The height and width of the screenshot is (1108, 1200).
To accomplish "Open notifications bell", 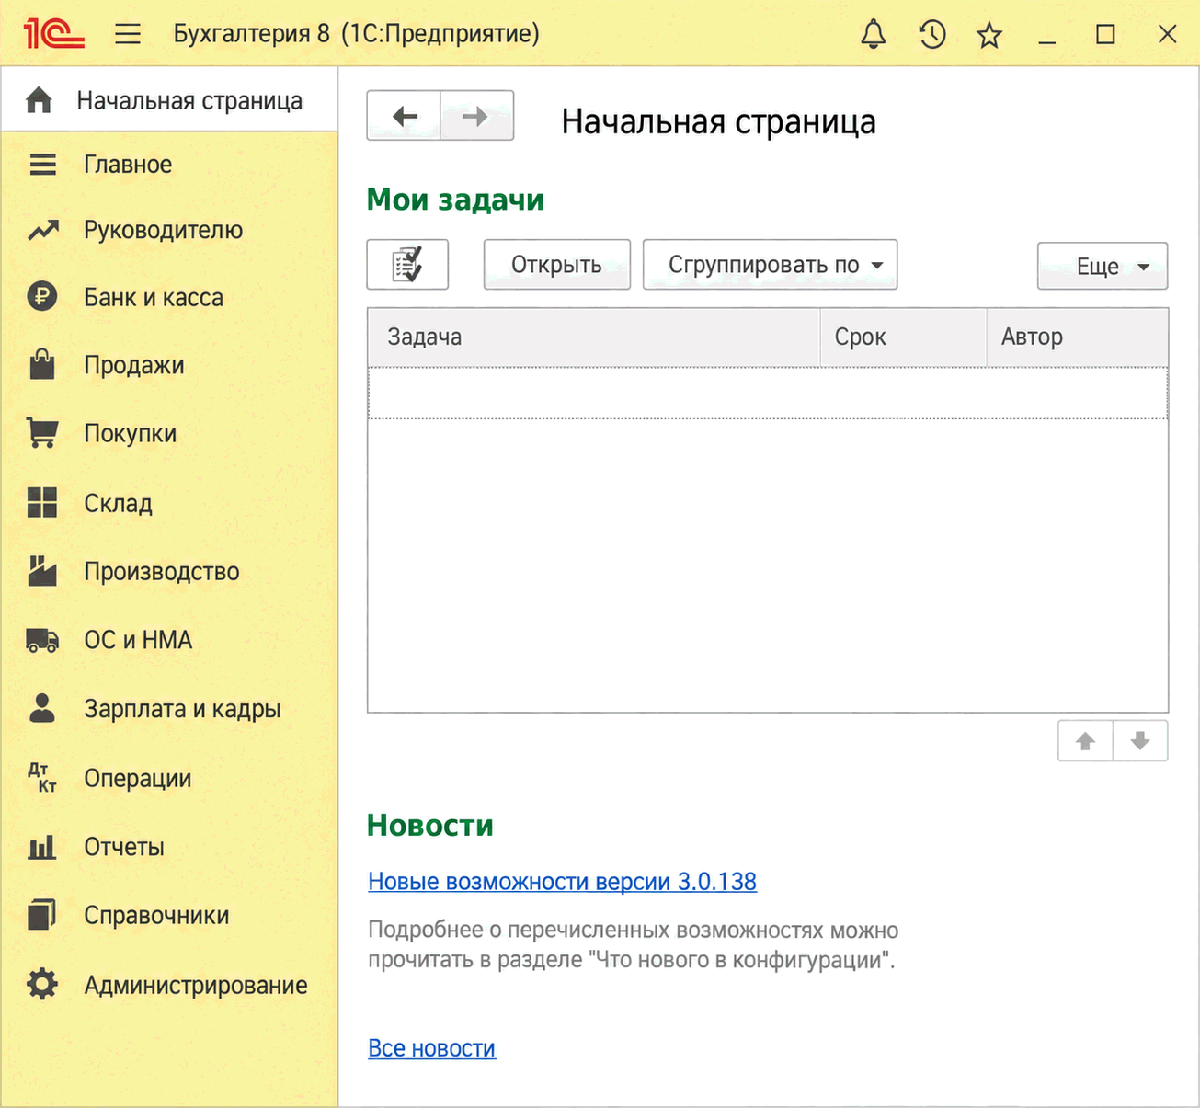I will [874, 35].
